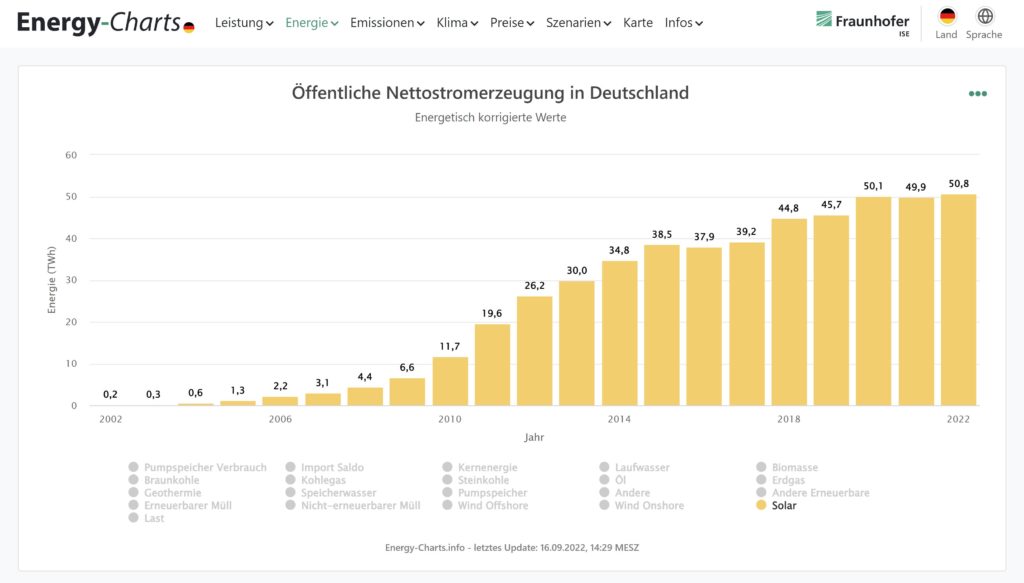Open the Infos menu
The height and width of the screenshot is (583, 1024).
coord(680,22)
